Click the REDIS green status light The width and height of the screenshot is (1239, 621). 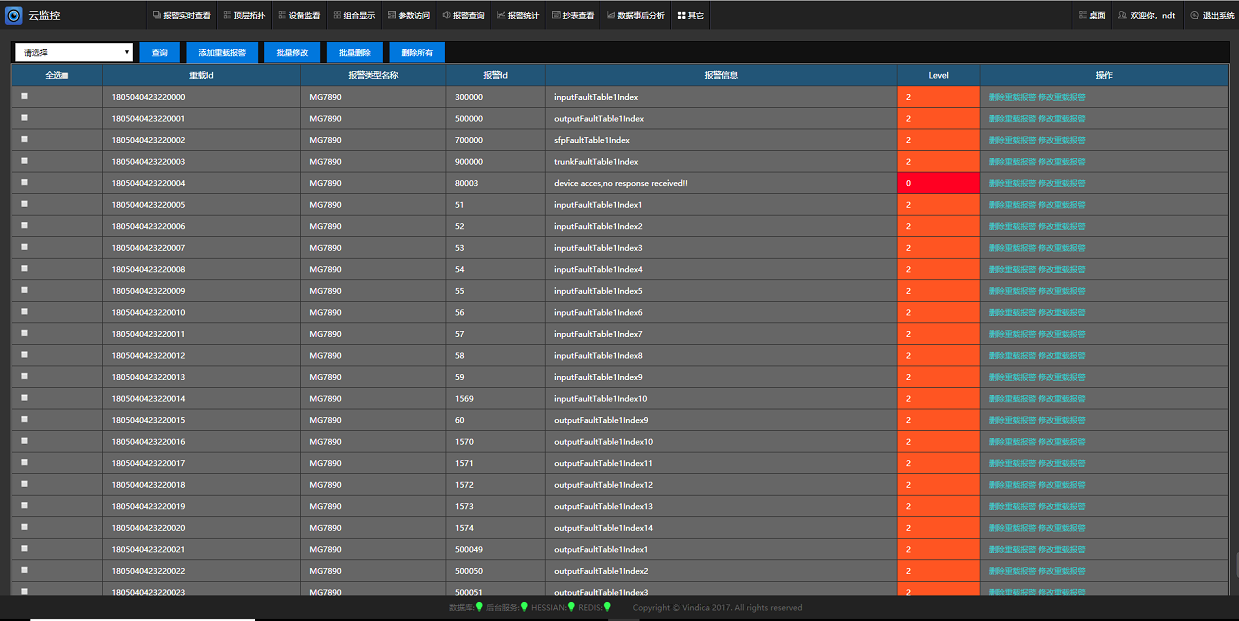607,607
